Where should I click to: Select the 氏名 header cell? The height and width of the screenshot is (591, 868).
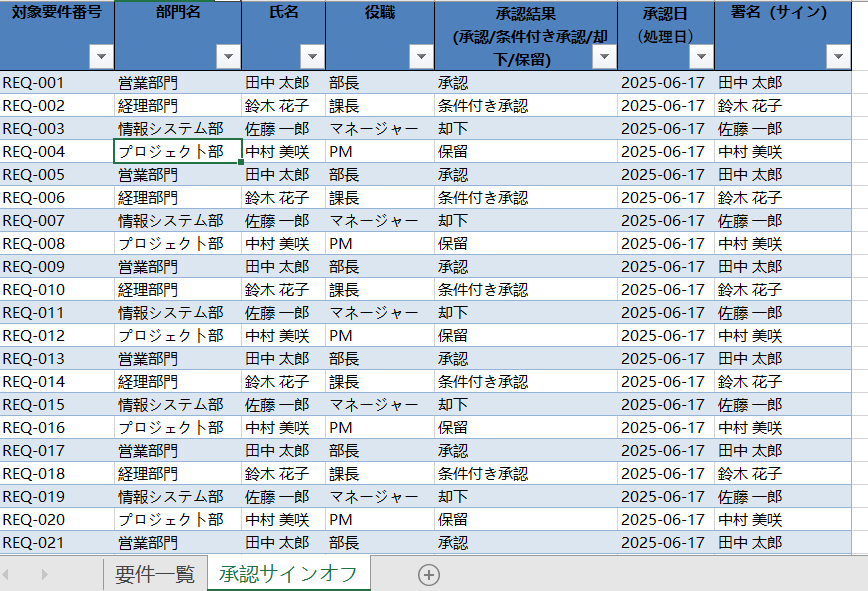pyautogui.click(x=283, y=35)
